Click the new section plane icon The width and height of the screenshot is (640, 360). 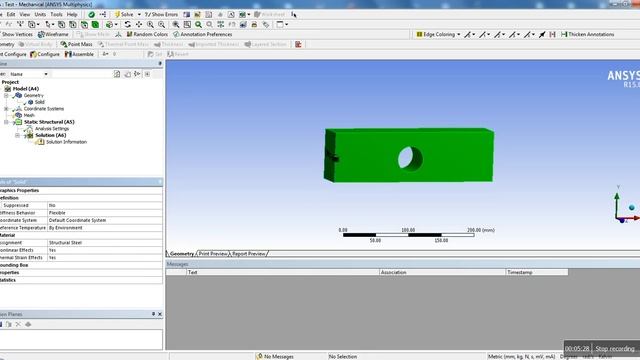coord(1,324)
